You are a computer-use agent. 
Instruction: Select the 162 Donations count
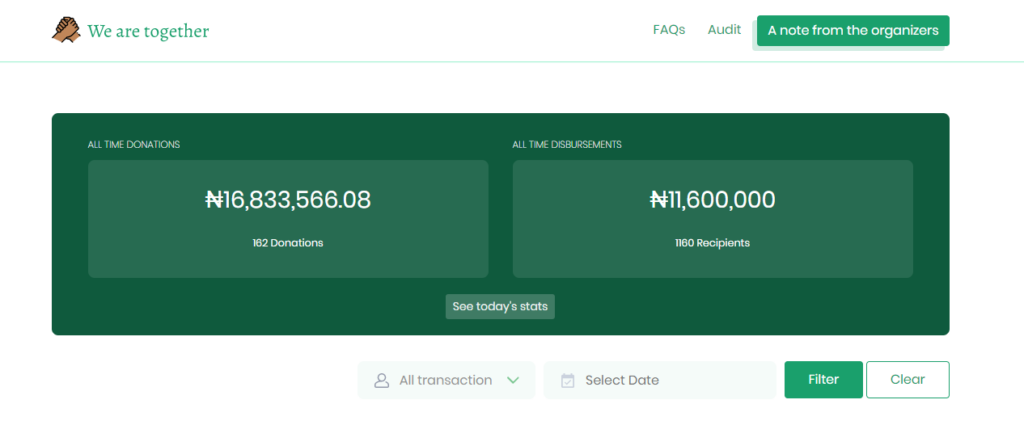pyautogui.click(x=288, y=243)
